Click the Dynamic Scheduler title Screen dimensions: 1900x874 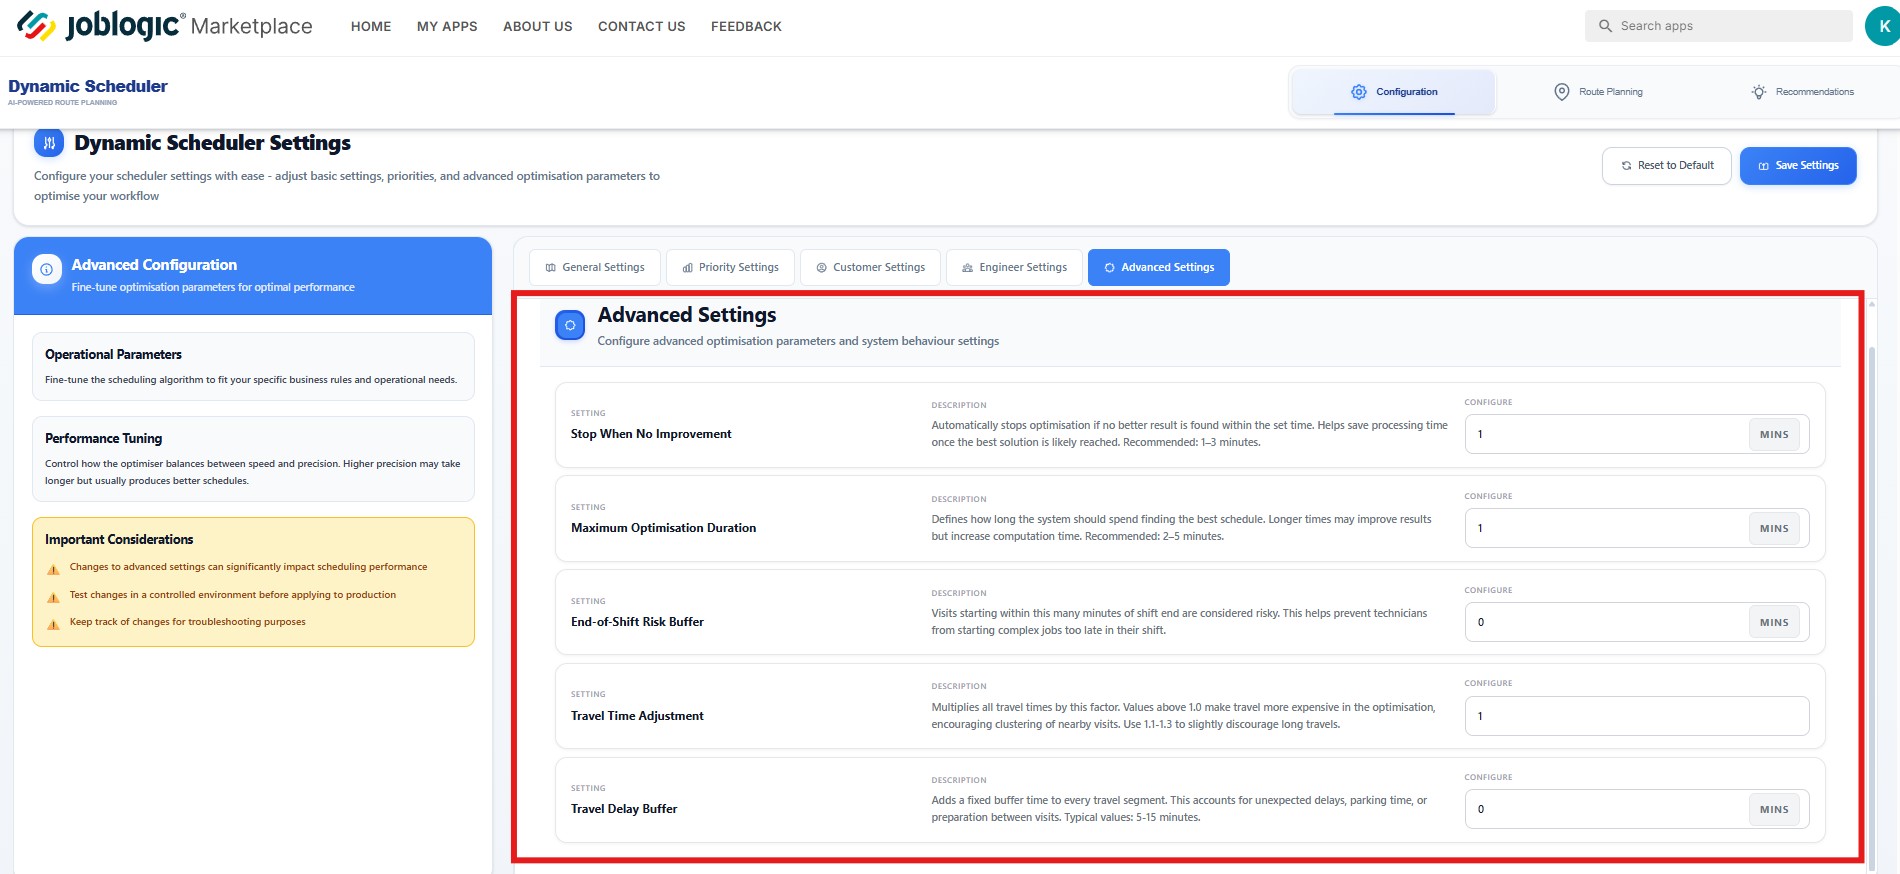pos(88,86)
